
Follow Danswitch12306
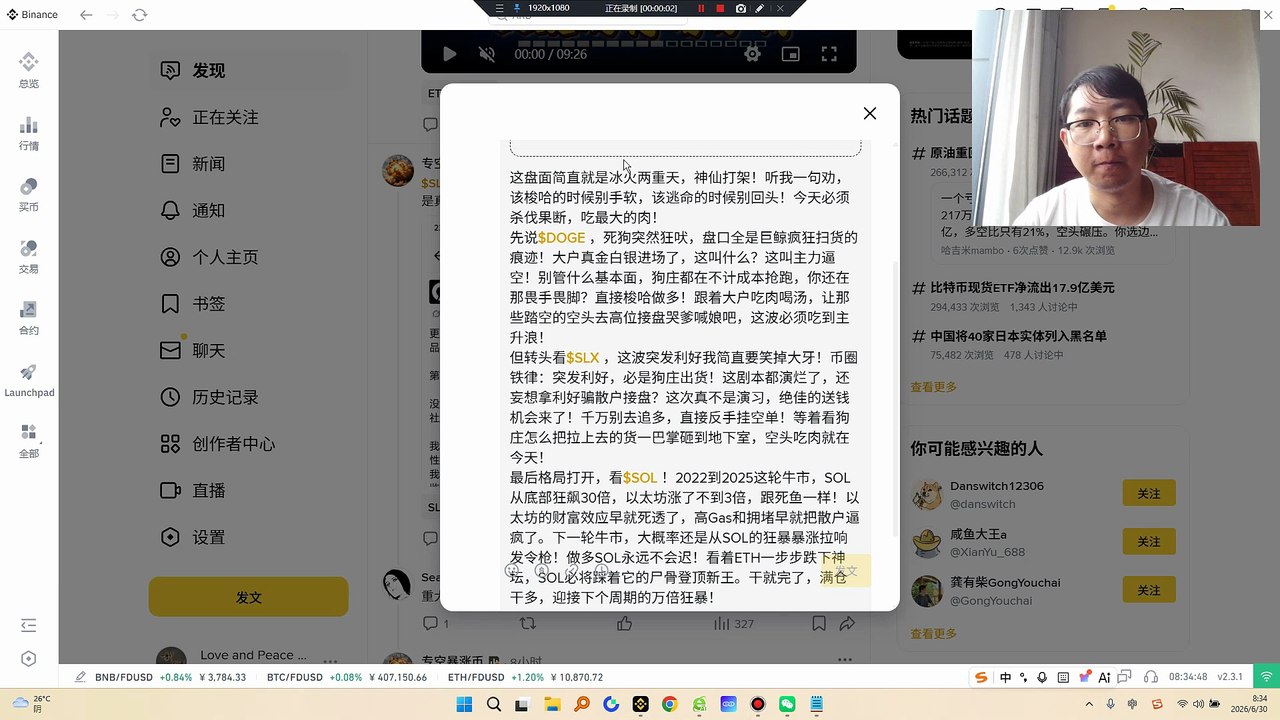point(1149,493)
